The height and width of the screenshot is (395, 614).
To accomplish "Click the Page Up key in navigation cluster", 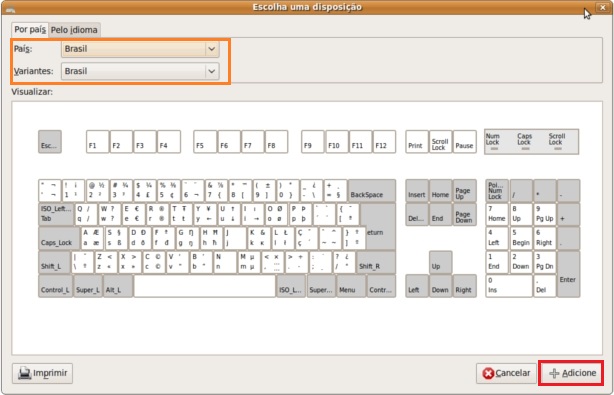I will pos(465,191).
